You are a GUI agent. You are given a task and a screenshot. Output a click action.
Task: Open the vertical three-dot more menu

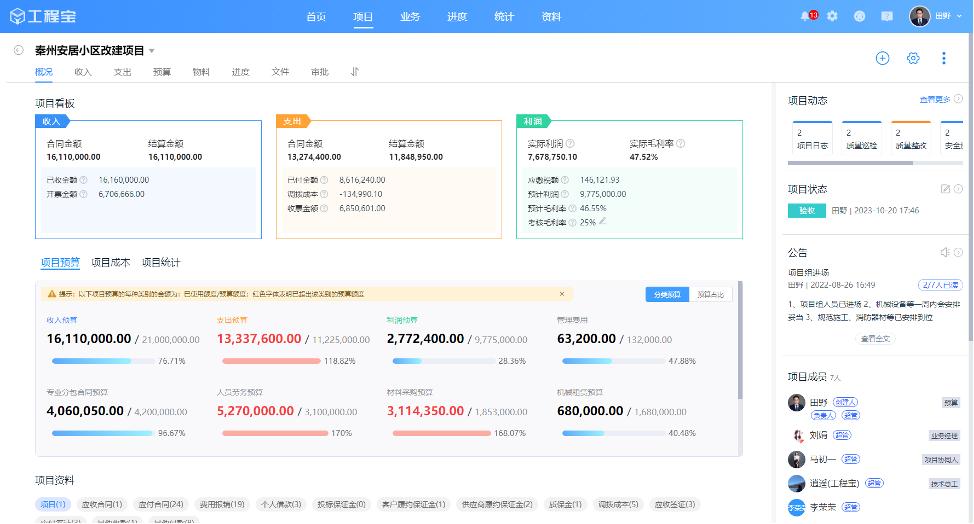coord(944,58)
